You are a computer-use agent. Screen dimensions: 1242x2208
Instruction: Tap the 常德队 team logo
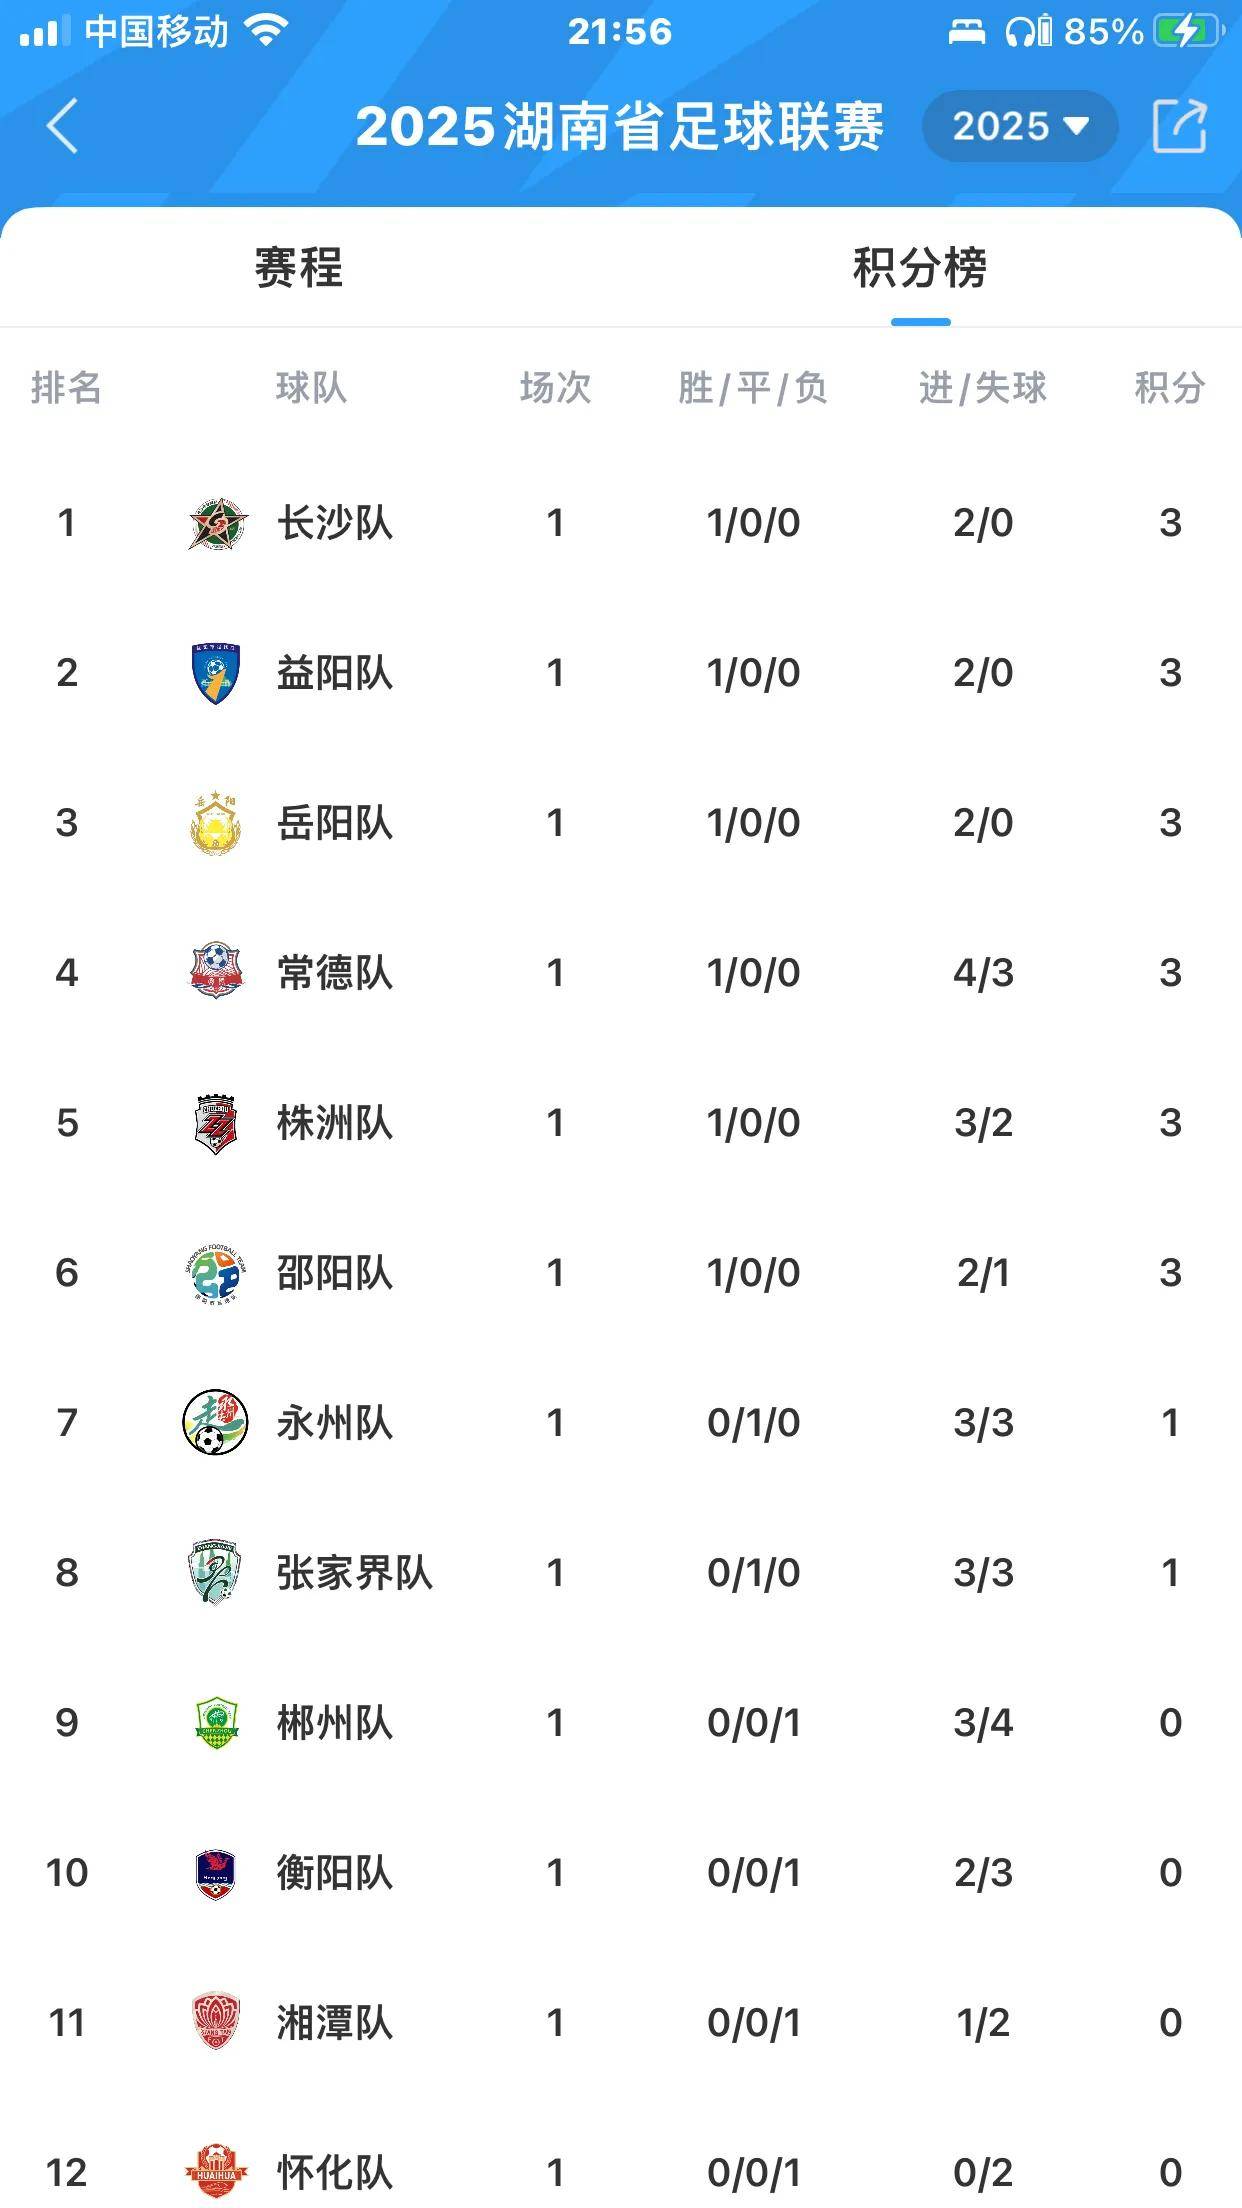(x=216, y=971)
